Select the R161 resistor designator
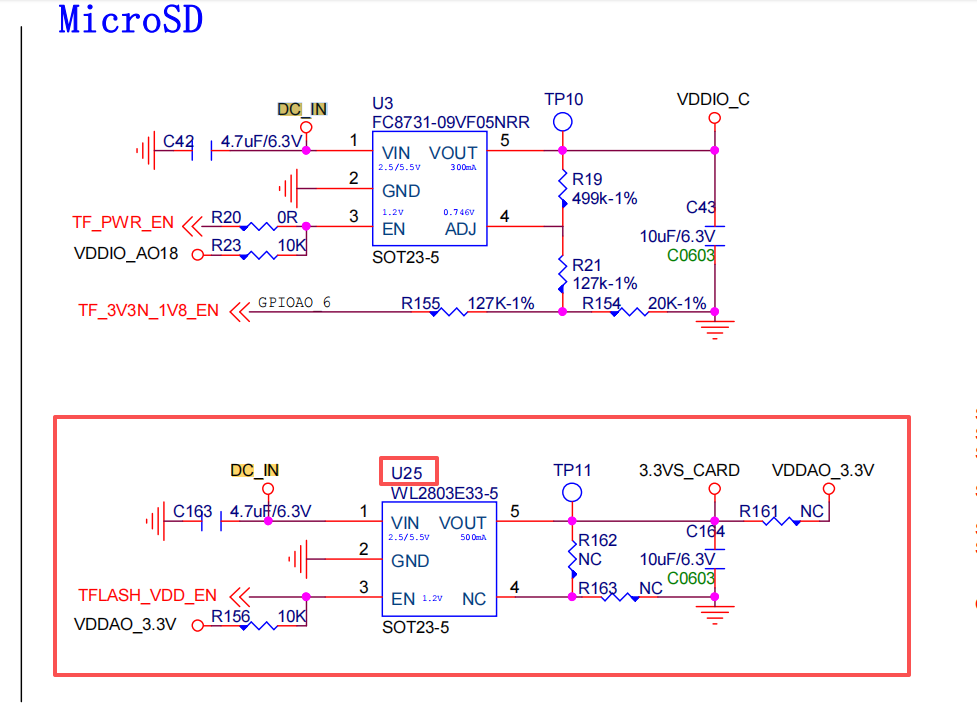Screen dimensions: 977x719 coord(758,512)
